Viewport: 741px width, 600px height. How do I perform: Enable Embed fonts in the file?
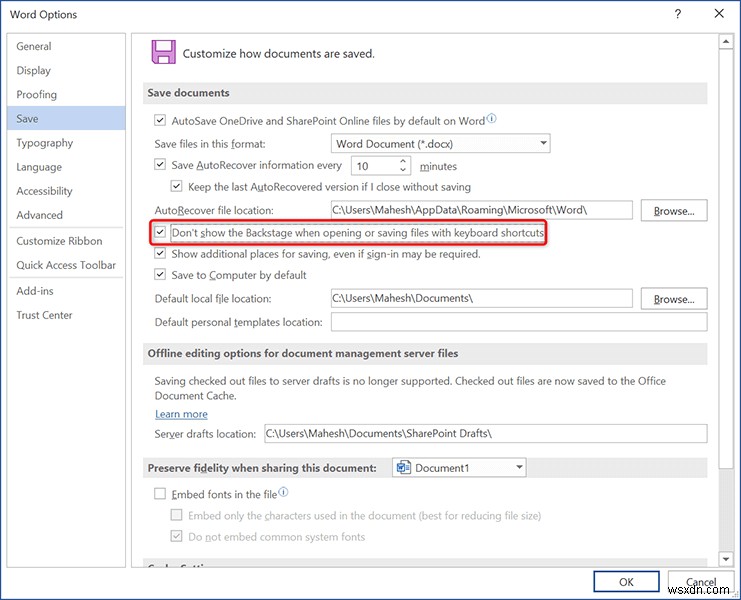[x=160, y=494]
